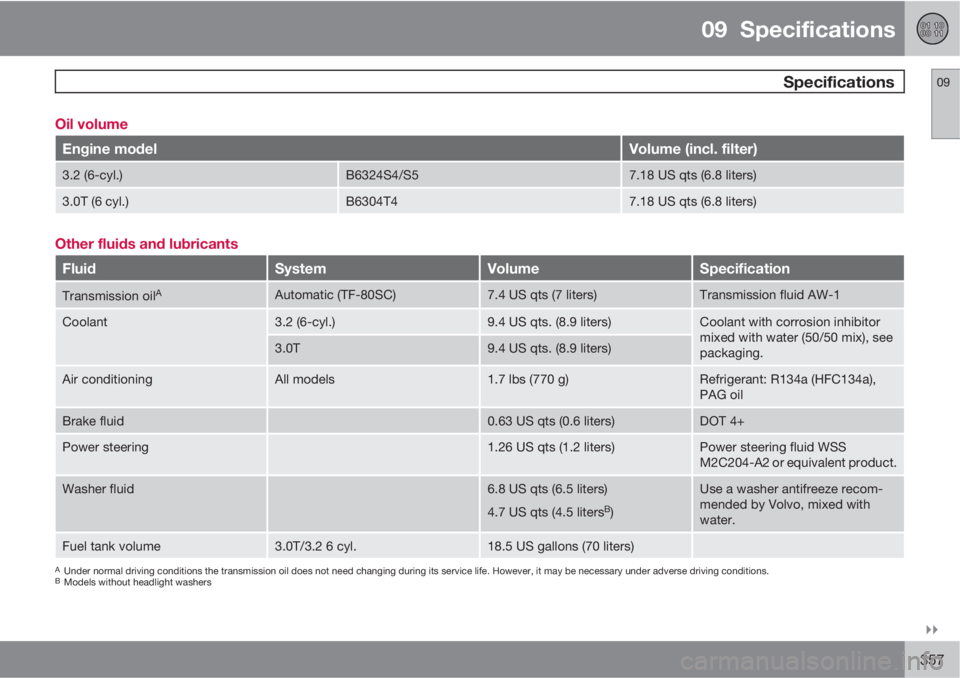Click the 'Oil volume' heading
Screen dimensions: 960x678
click(91, 124)
